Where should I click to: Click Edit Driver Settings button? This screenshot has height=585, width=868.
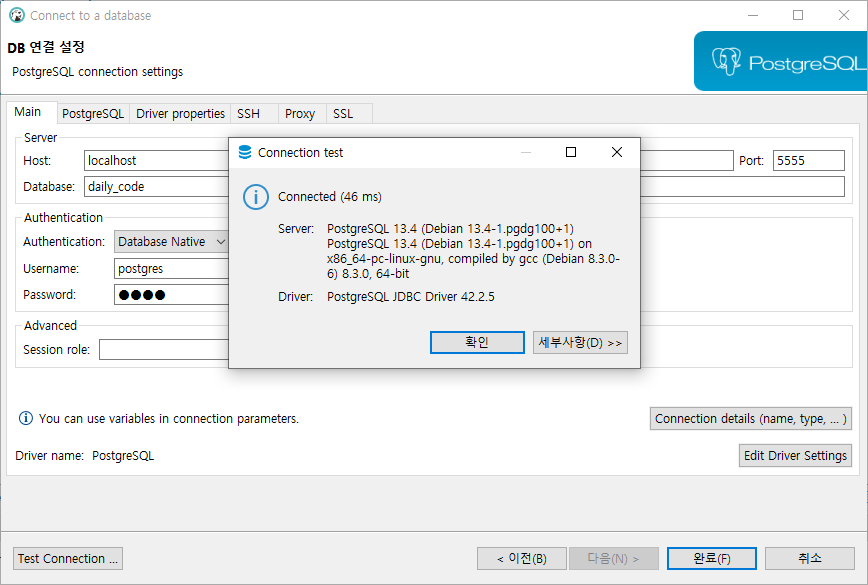tap(795, 455)
